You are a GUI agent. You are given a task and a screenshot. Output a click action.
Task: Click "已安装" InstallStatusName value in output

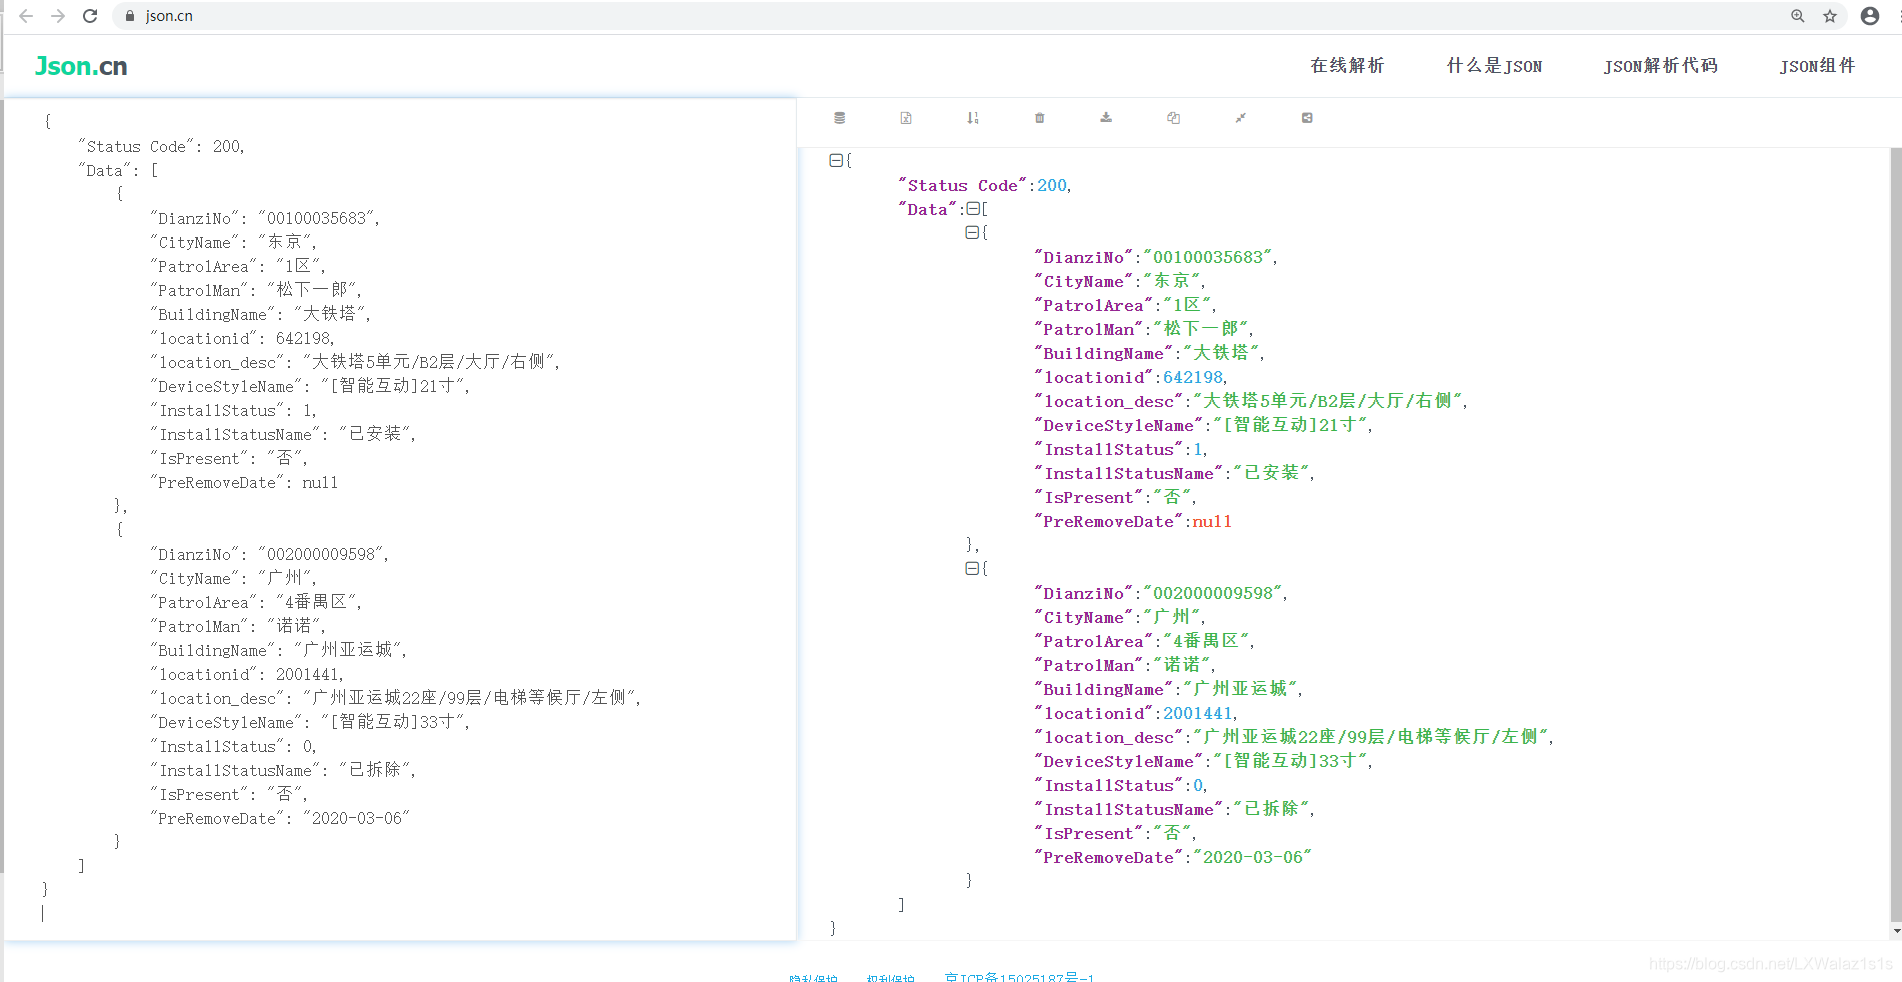pyautogui.click(x=1271, y=473)
